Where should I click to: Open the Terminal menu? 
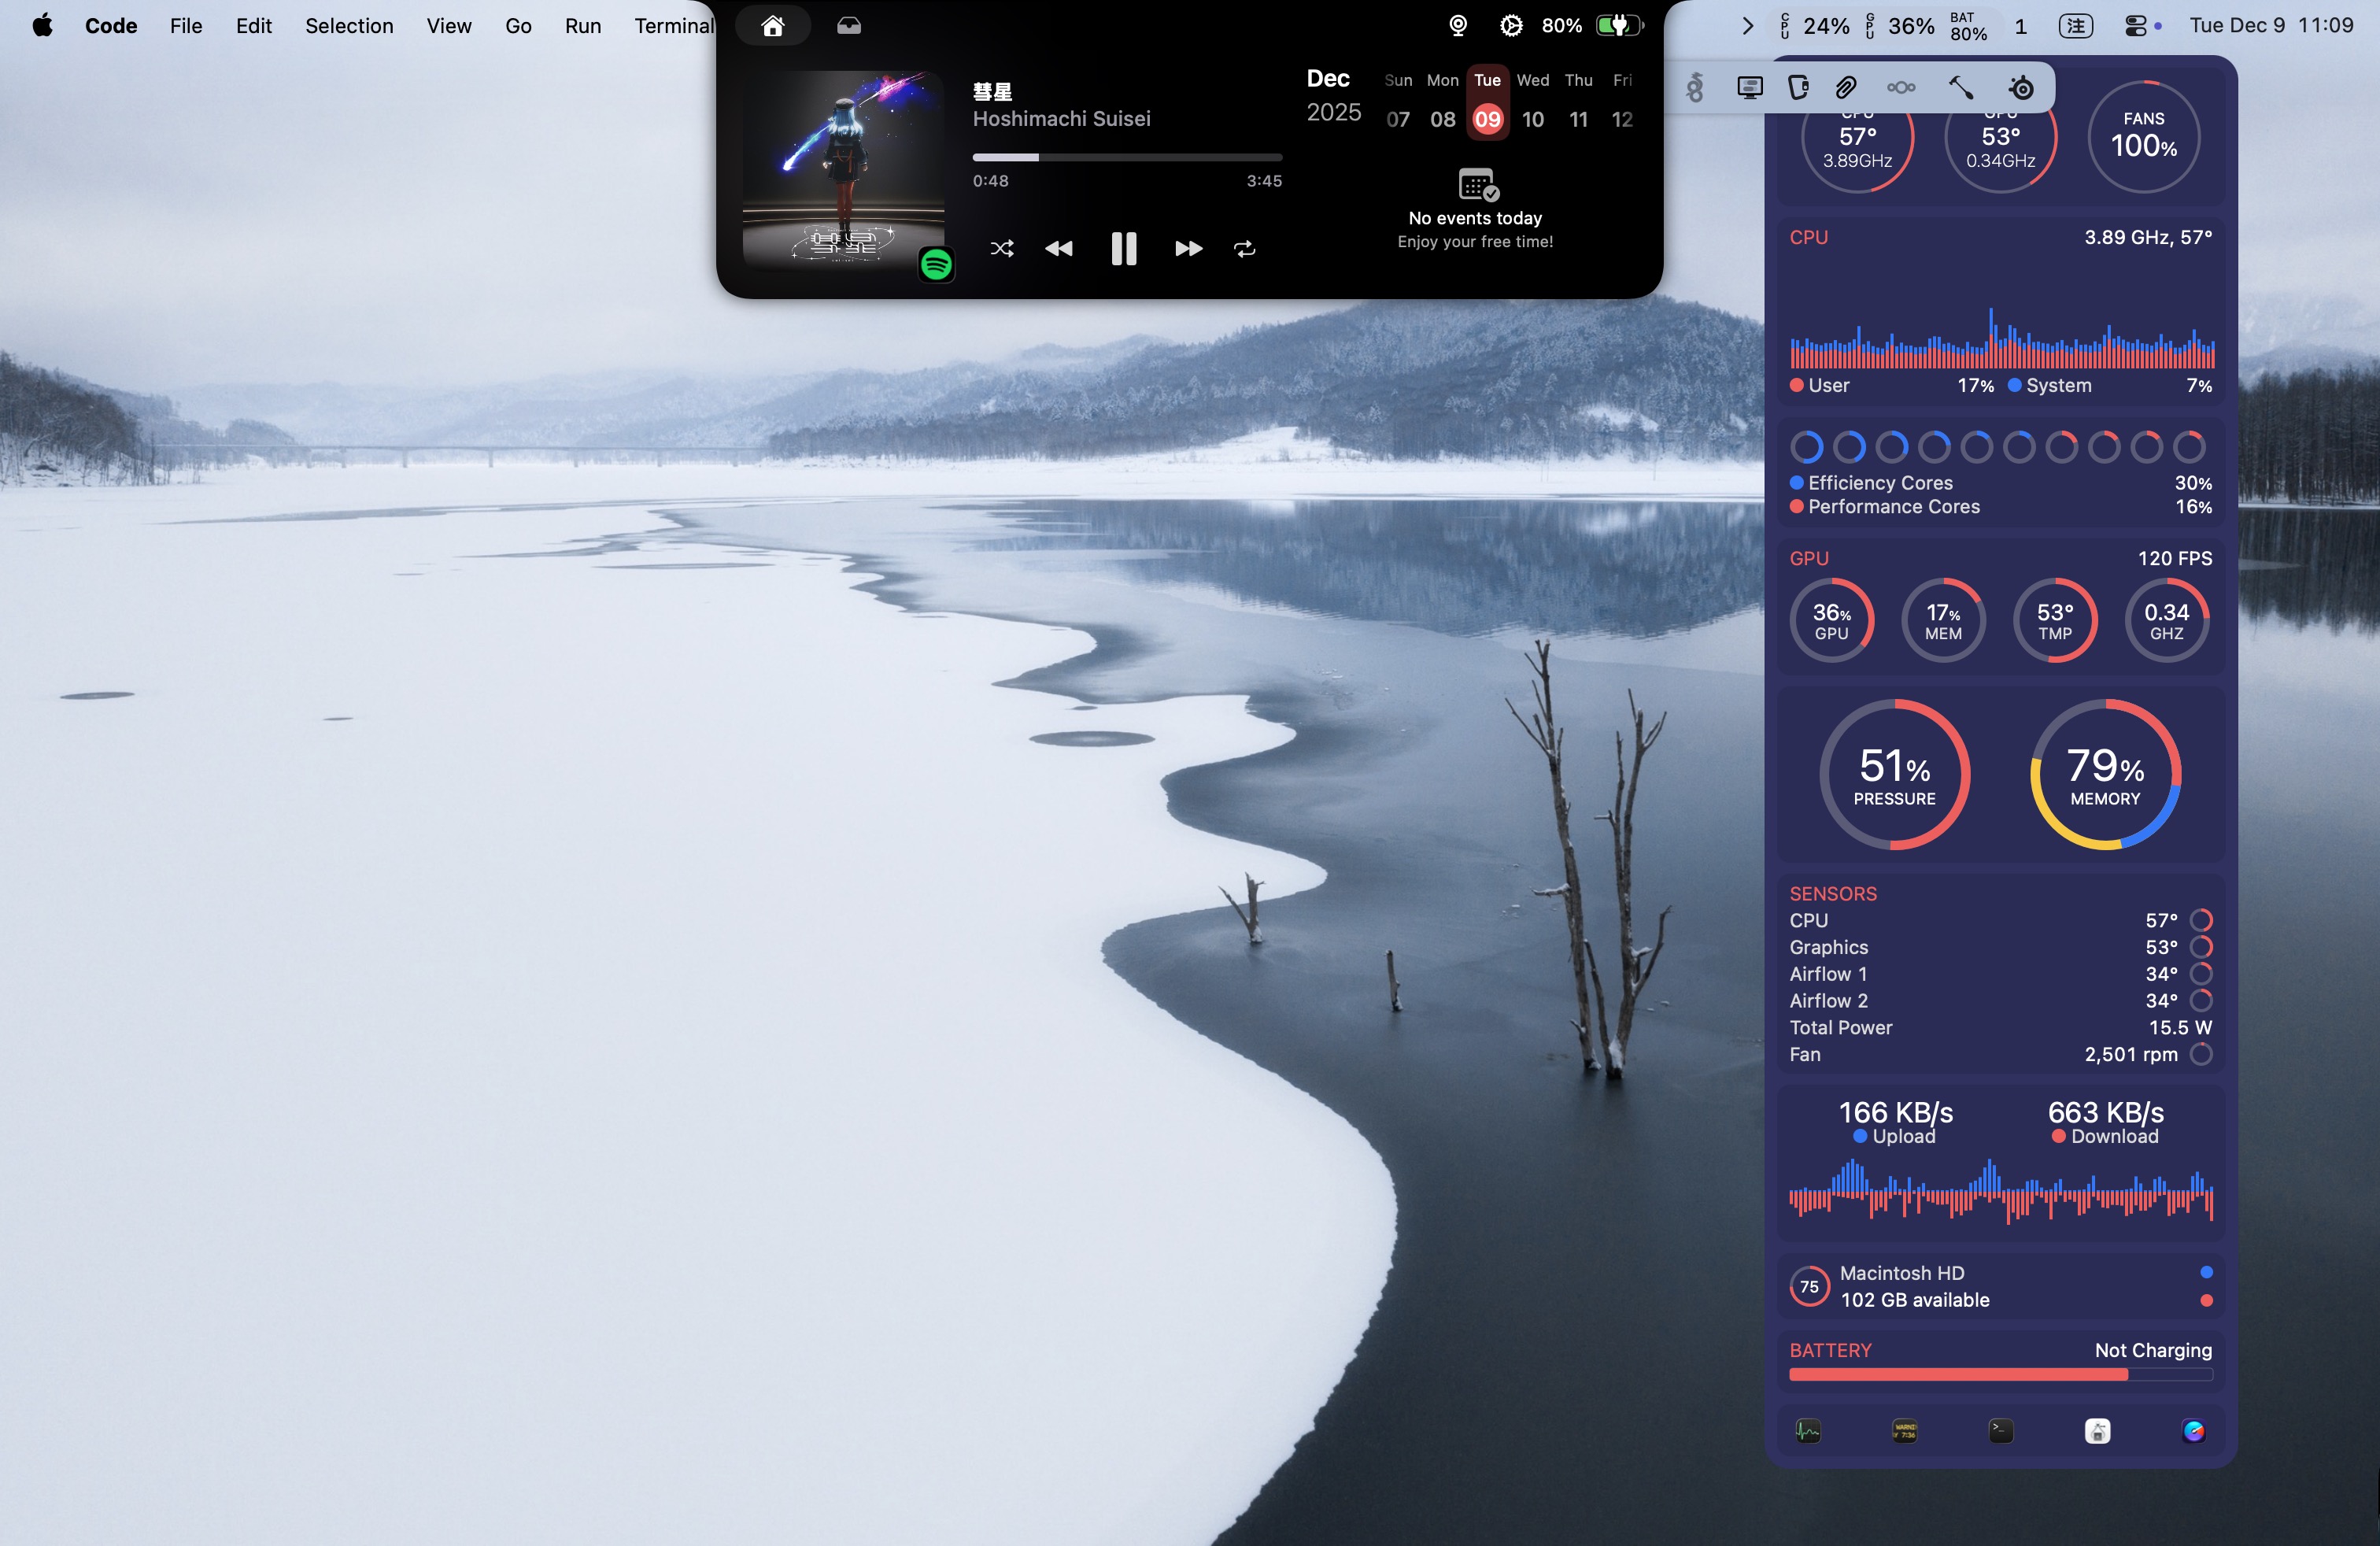[x=673, y=26]
